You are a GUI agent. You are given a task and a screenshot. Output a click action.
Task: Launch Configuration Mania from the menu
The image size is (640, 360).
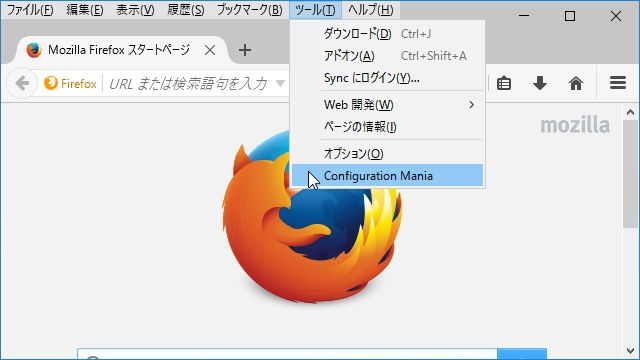[387, 176]
